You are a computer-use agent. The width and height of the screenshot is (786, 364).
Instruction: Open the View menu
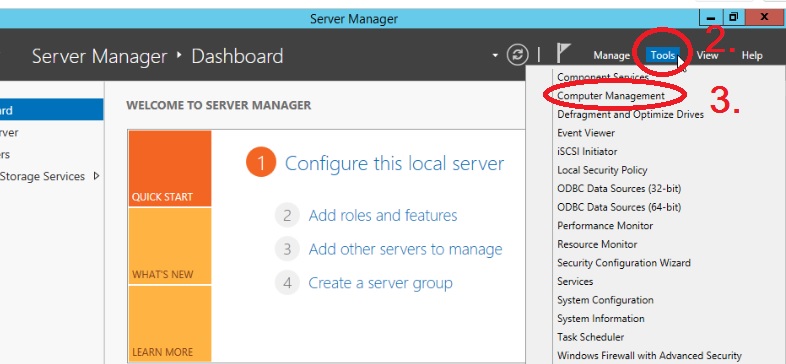[x=707, y=56]
